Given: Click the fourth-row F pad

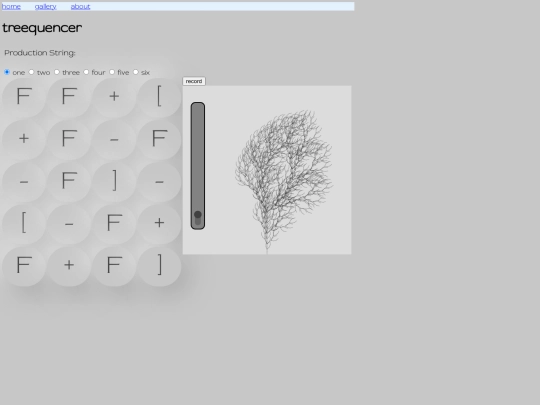Looking at the screenshot, I should point(114,224).
